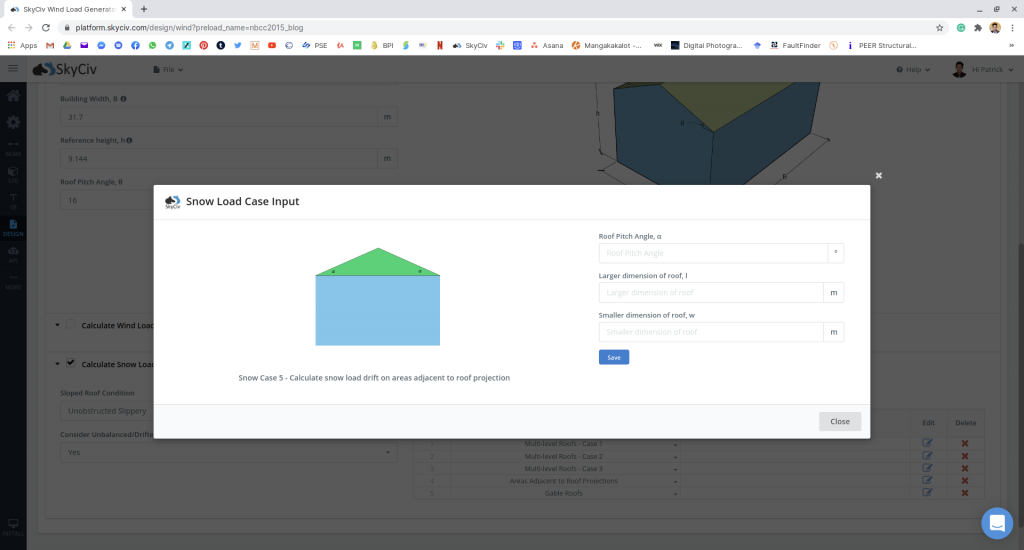Click the edit icon for Gable Roofs row
The height and width of the screenshot is (550, 1024).
tap(927, 492)
